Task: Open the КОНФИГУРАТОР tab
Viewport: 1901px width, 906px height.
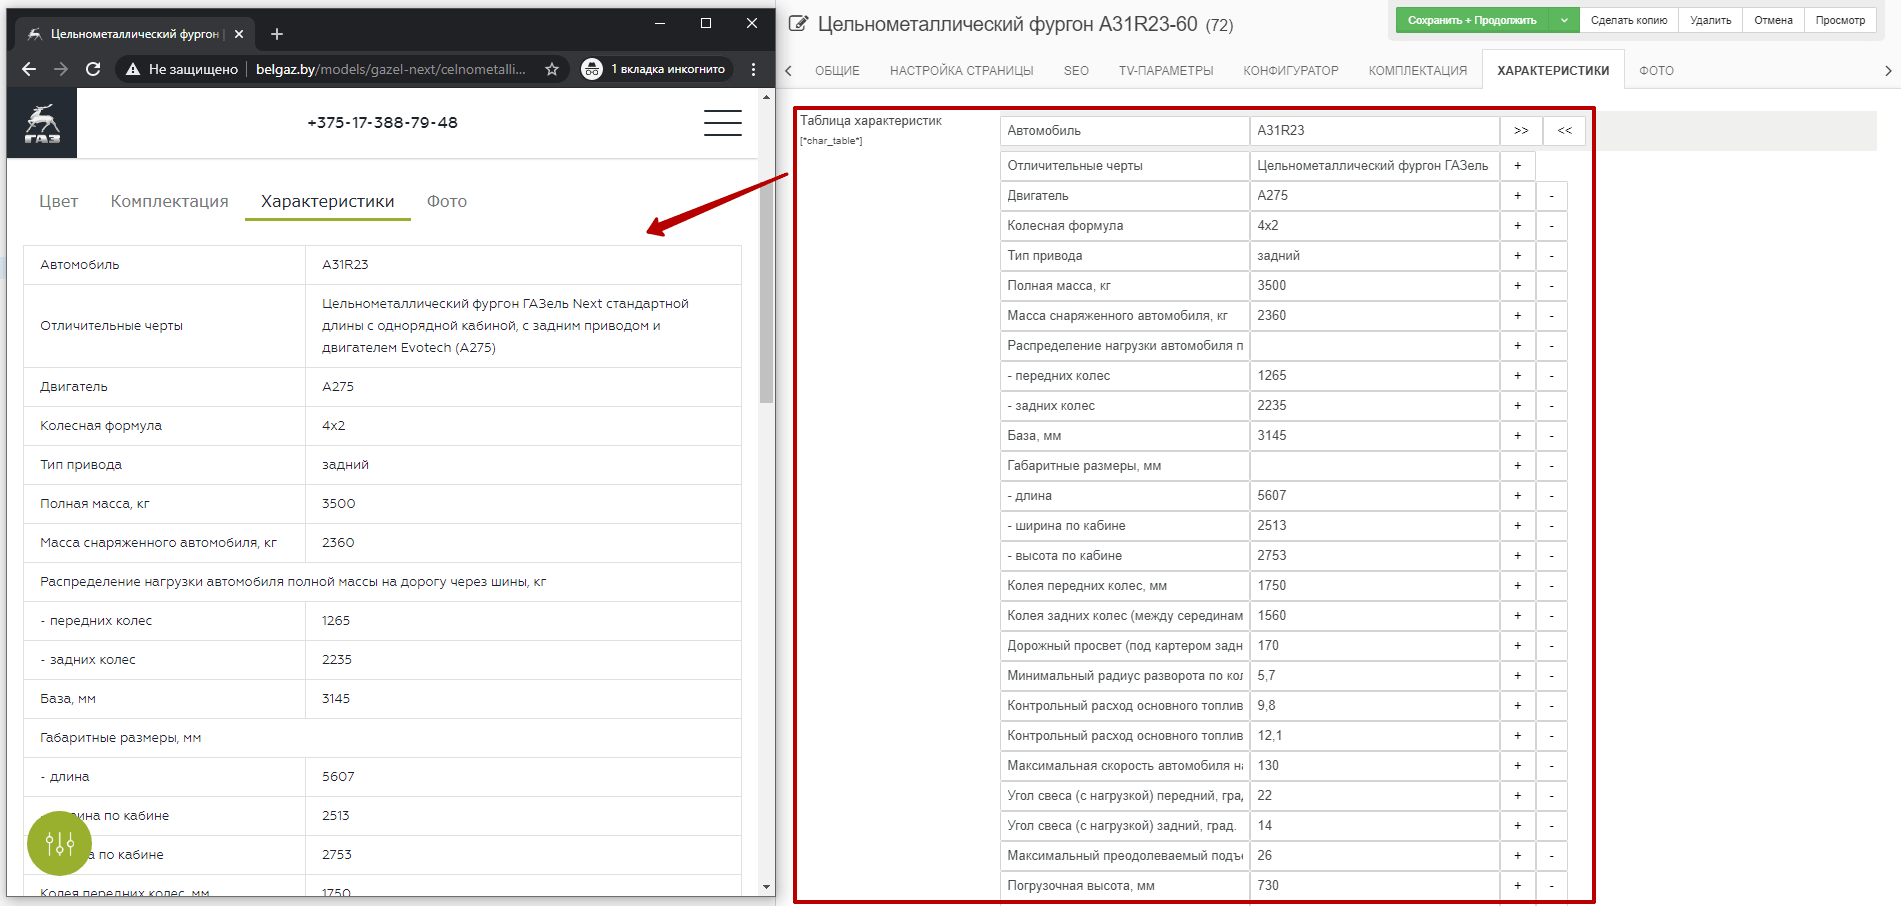Action: pyautogui.click(x=1291, y=71)
